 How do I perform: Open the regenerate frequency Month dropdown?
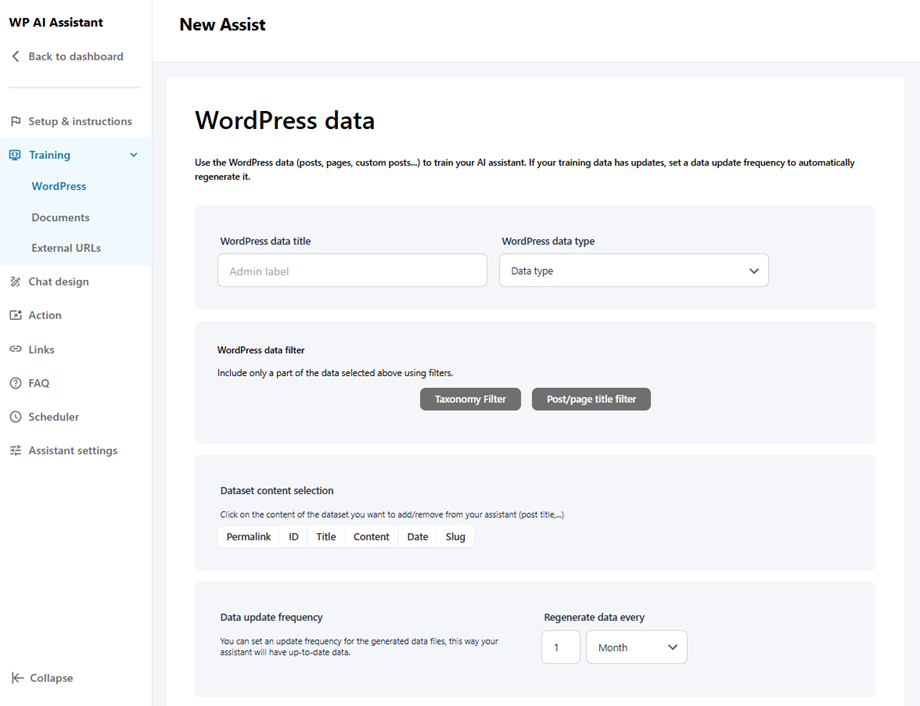tap(636, 647)
